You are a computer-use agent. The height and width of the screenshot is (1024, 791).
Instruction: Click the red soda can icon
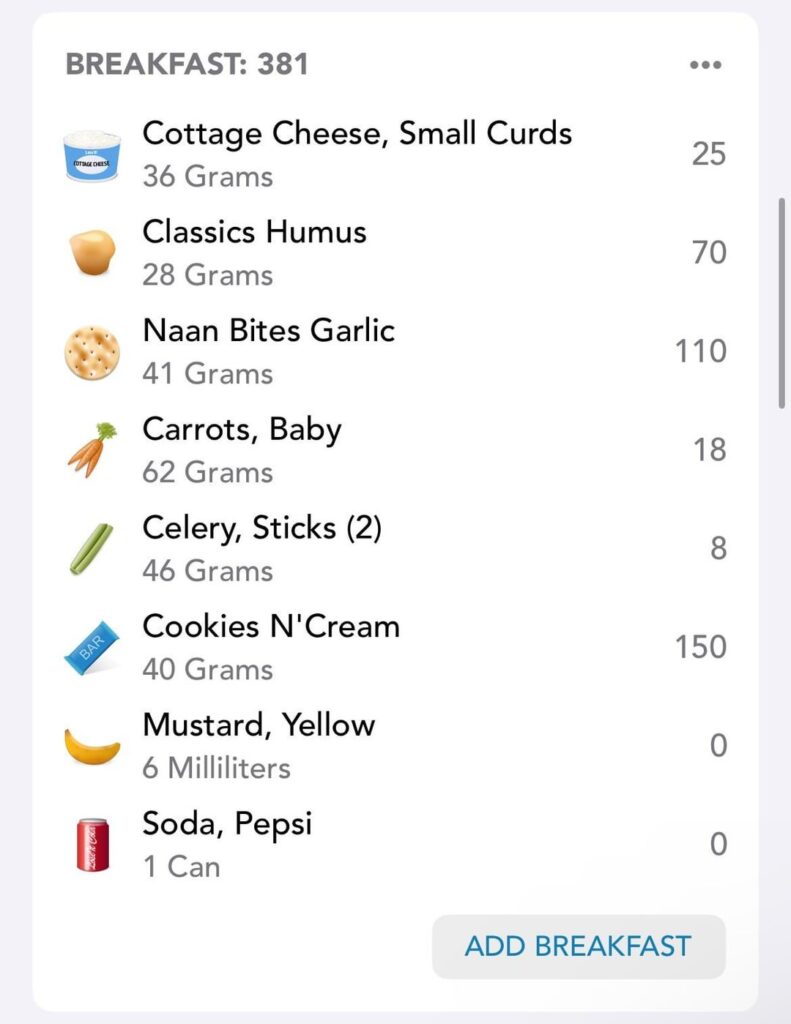point(92,844)
